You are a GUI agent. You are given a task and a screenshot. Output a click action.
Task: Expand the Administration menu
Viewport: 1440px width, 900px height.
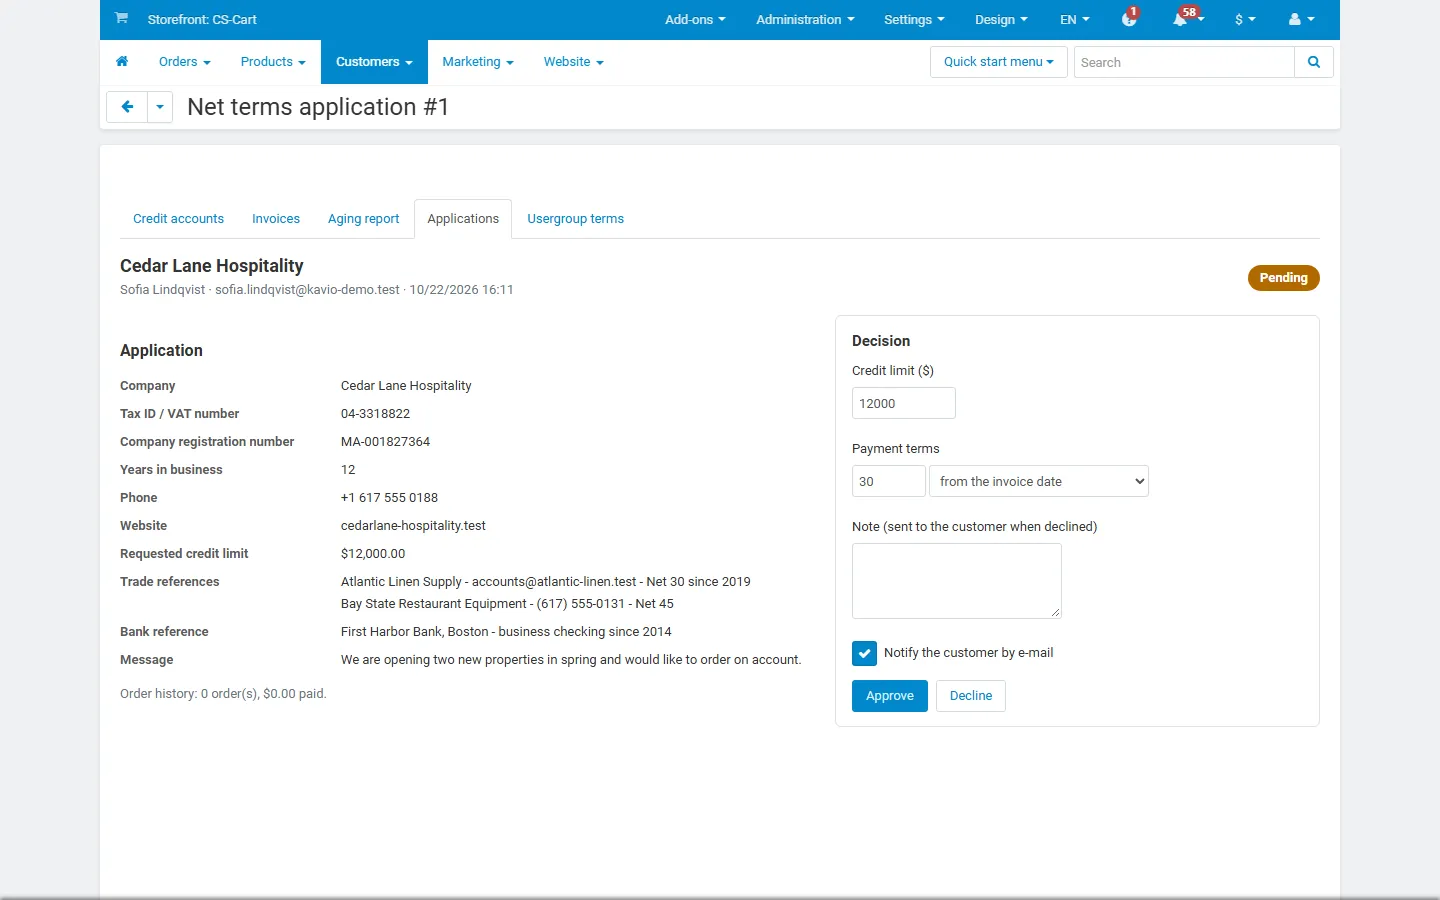(x=805, y=19)
